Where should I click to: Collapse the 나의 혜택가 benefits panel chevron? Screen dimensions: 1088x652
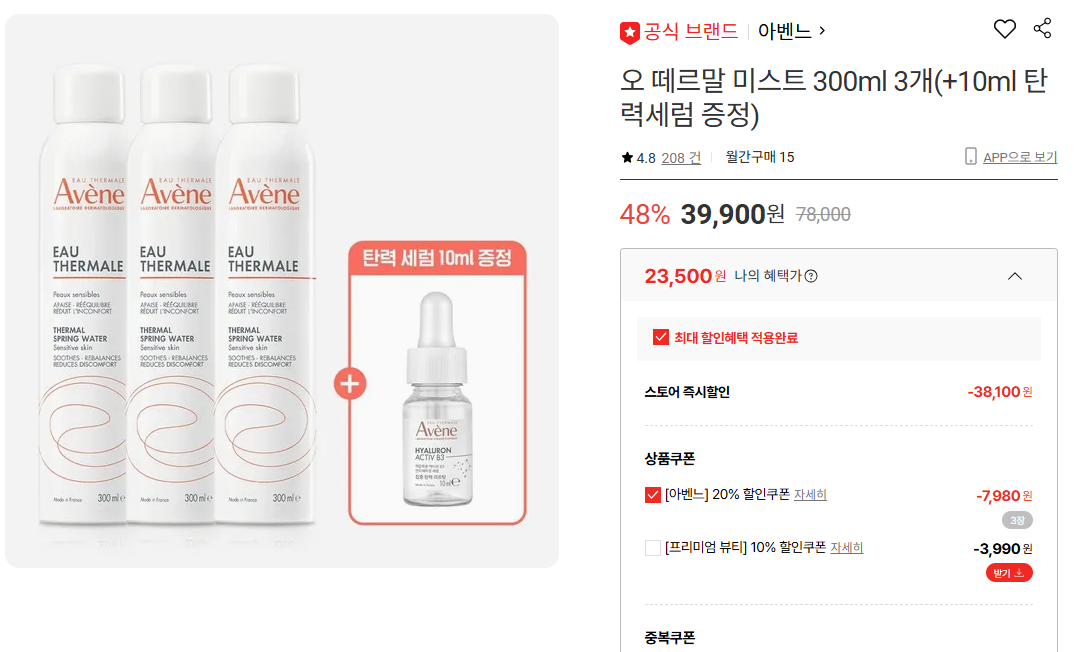click(1014, 276)
